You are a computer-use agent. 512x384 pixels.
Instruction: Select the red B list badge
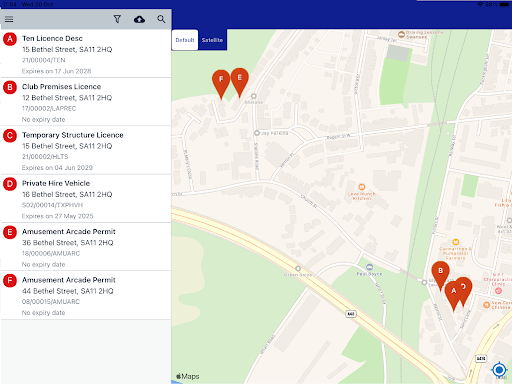pos(10,87)
